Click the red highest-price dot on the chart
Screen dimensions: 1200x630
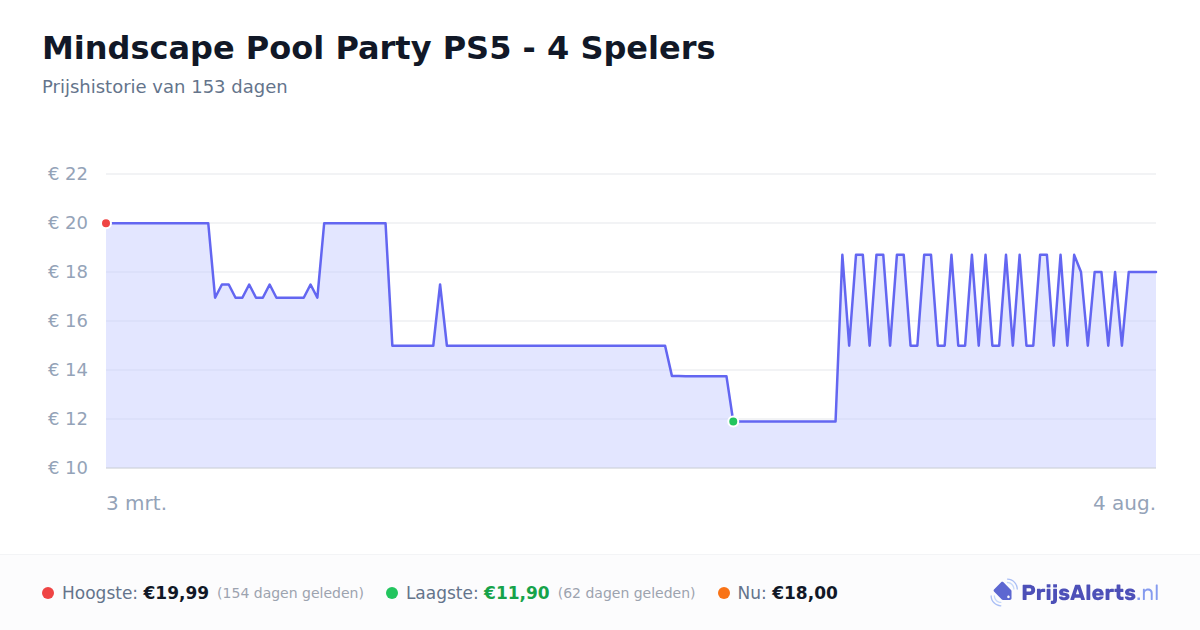point(106,223)
